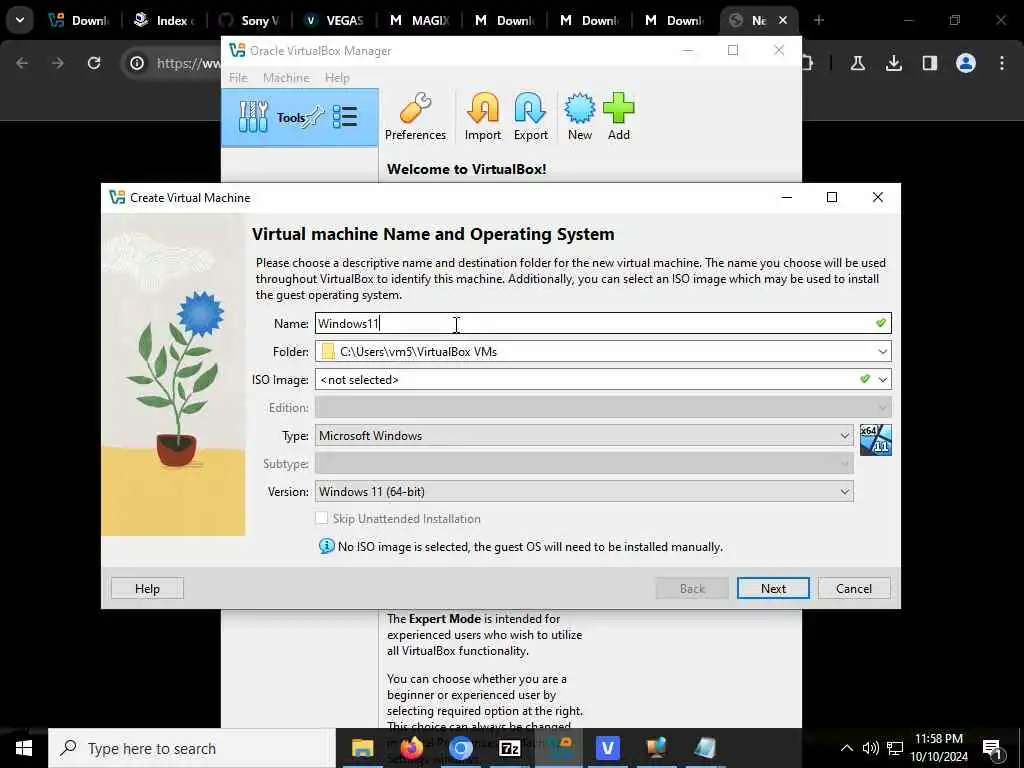Viewport: 1024px width, 768px height.
Task: Click the browser labs flask icon
Action: coord(857,63)
